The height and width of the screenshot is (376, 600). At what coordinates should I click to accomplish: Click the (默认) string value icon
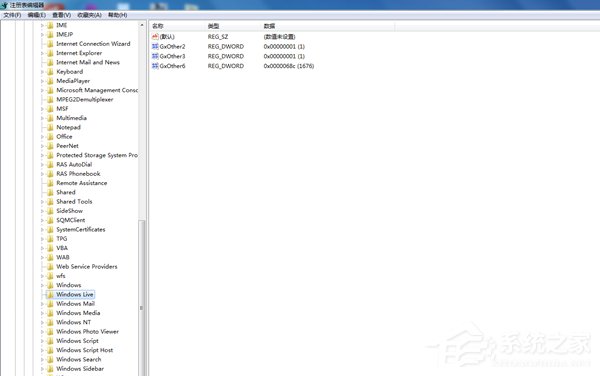[155, 37]
